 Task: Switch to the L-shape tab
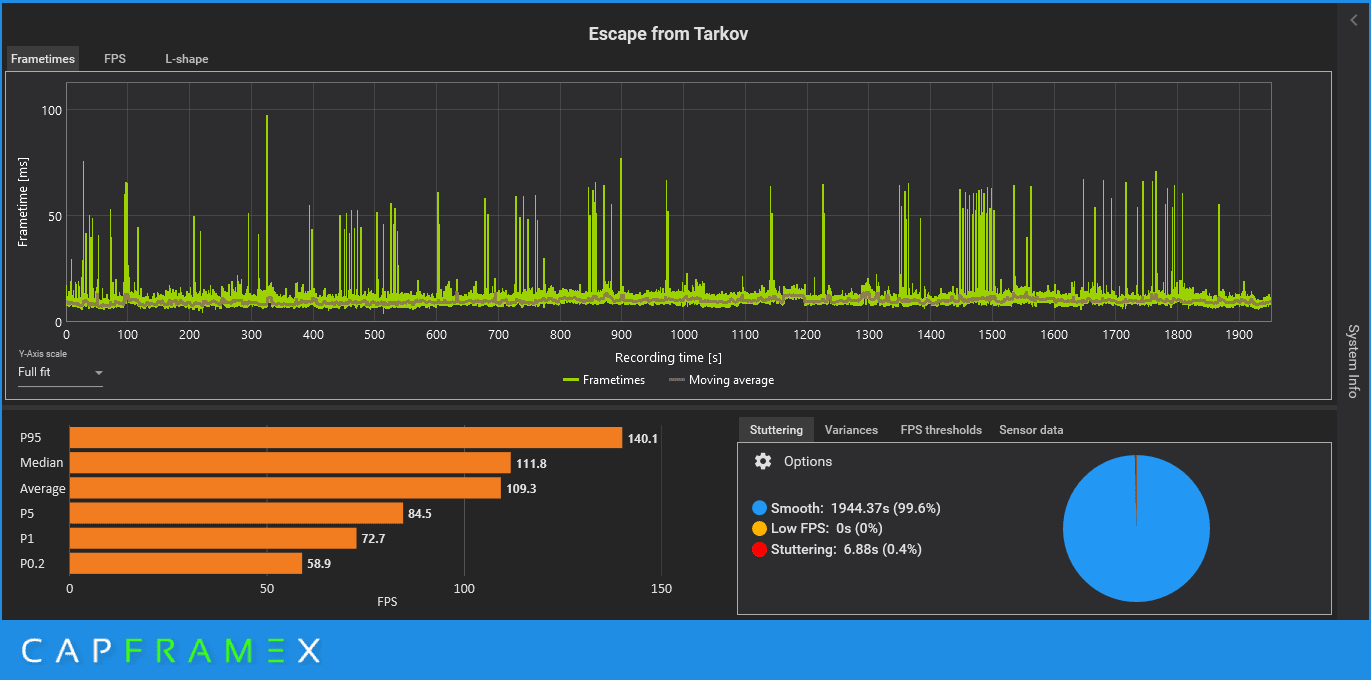pyautogui.click(x=187, y=59)
